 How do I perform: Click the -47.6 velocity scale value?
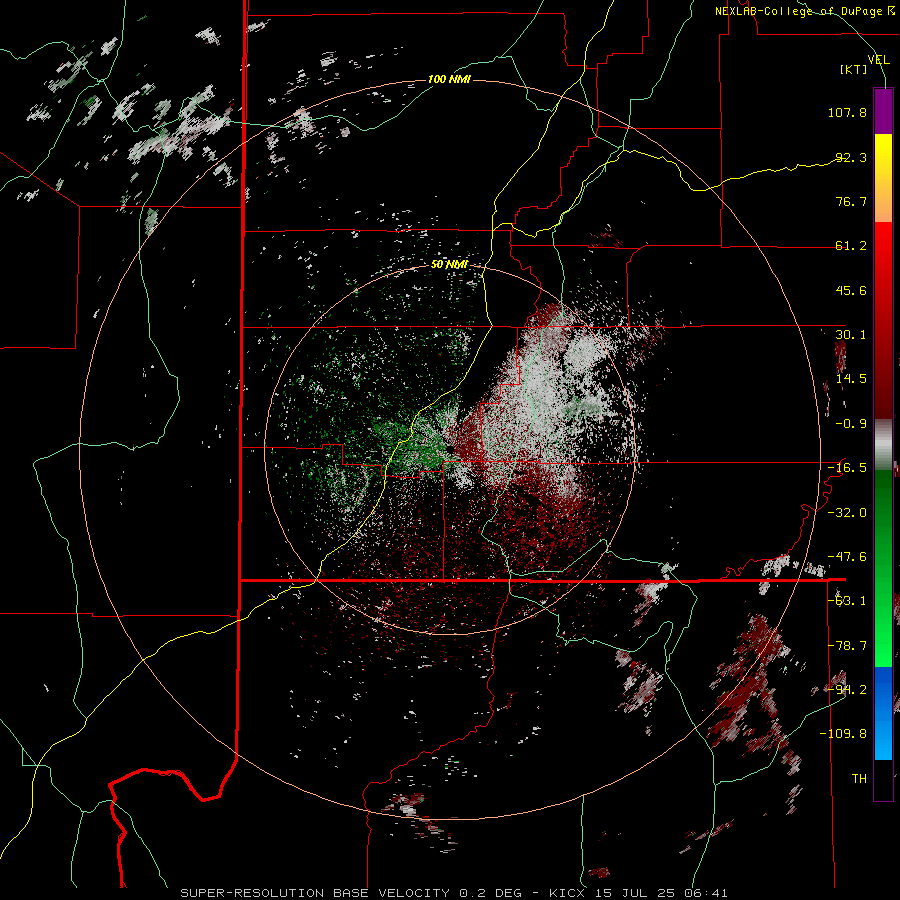click(847, 557)
